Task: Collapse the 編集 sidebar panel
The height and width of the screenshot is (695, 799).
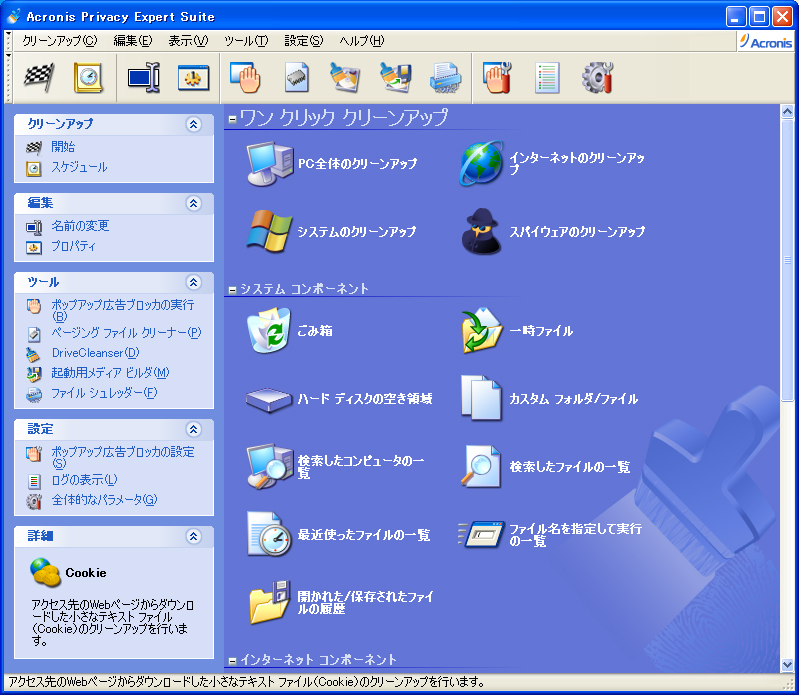Action: click(x=194, y=203)
